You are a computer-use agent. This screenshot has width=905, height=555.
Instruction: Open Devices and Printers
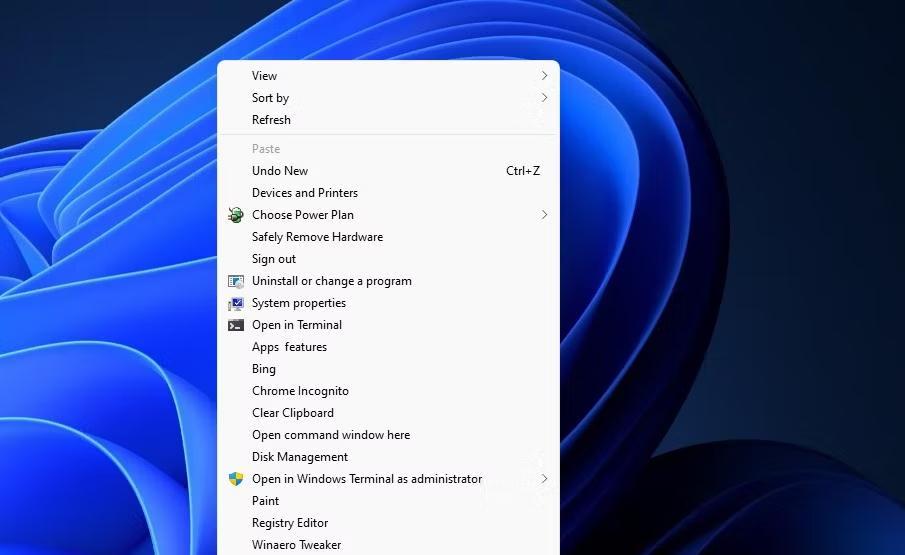pyautogui.click(x=304, y=193)
